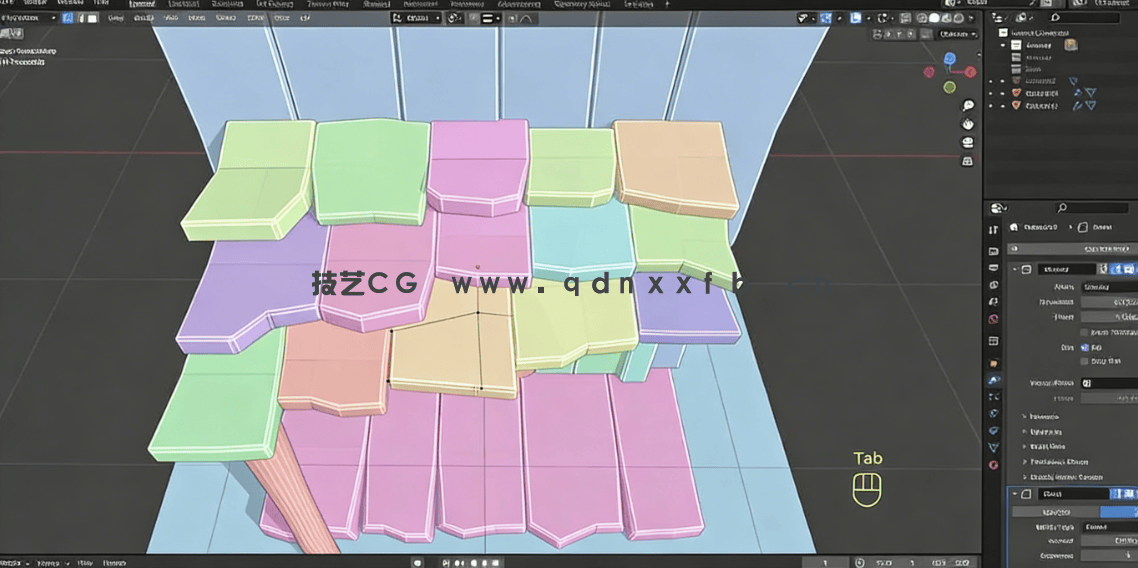Toggle X-ray mode in viewport header
The height and width of the screenshot is (568, 1138).
pyautogui.click(x=904, y=17)
